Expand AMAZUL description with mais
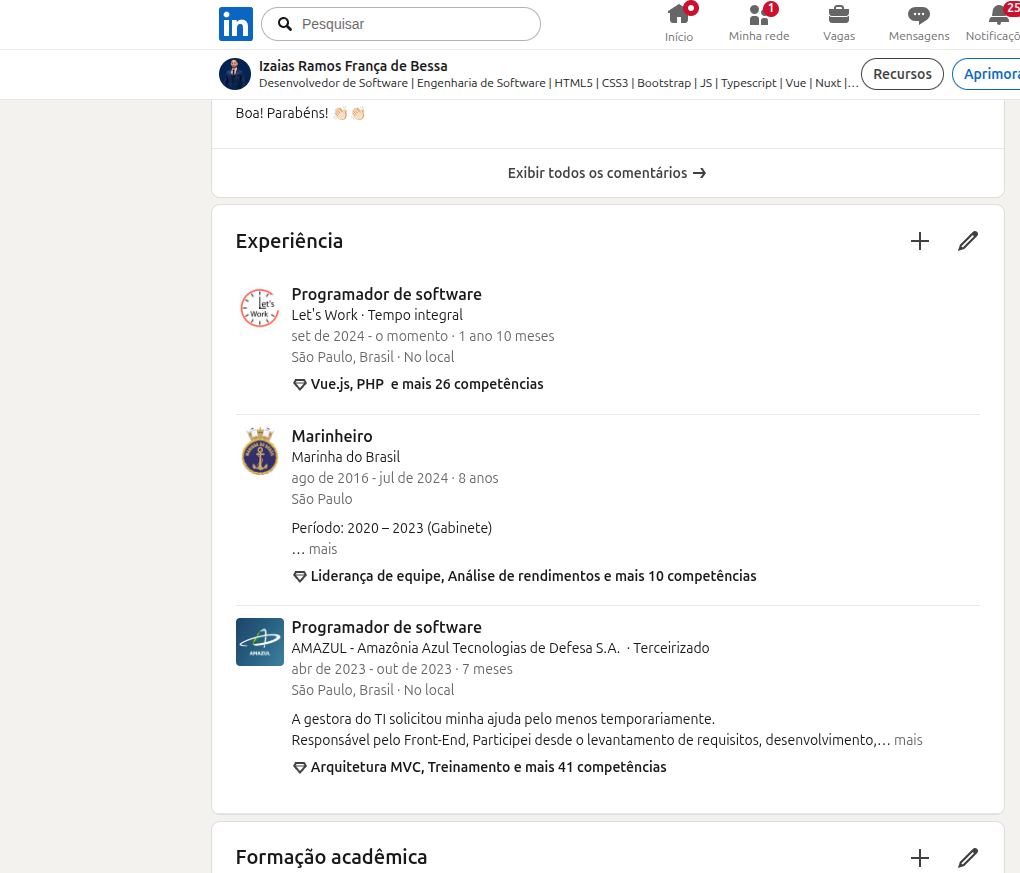This screenshot has width=1020, height=873. coord(908,740)
